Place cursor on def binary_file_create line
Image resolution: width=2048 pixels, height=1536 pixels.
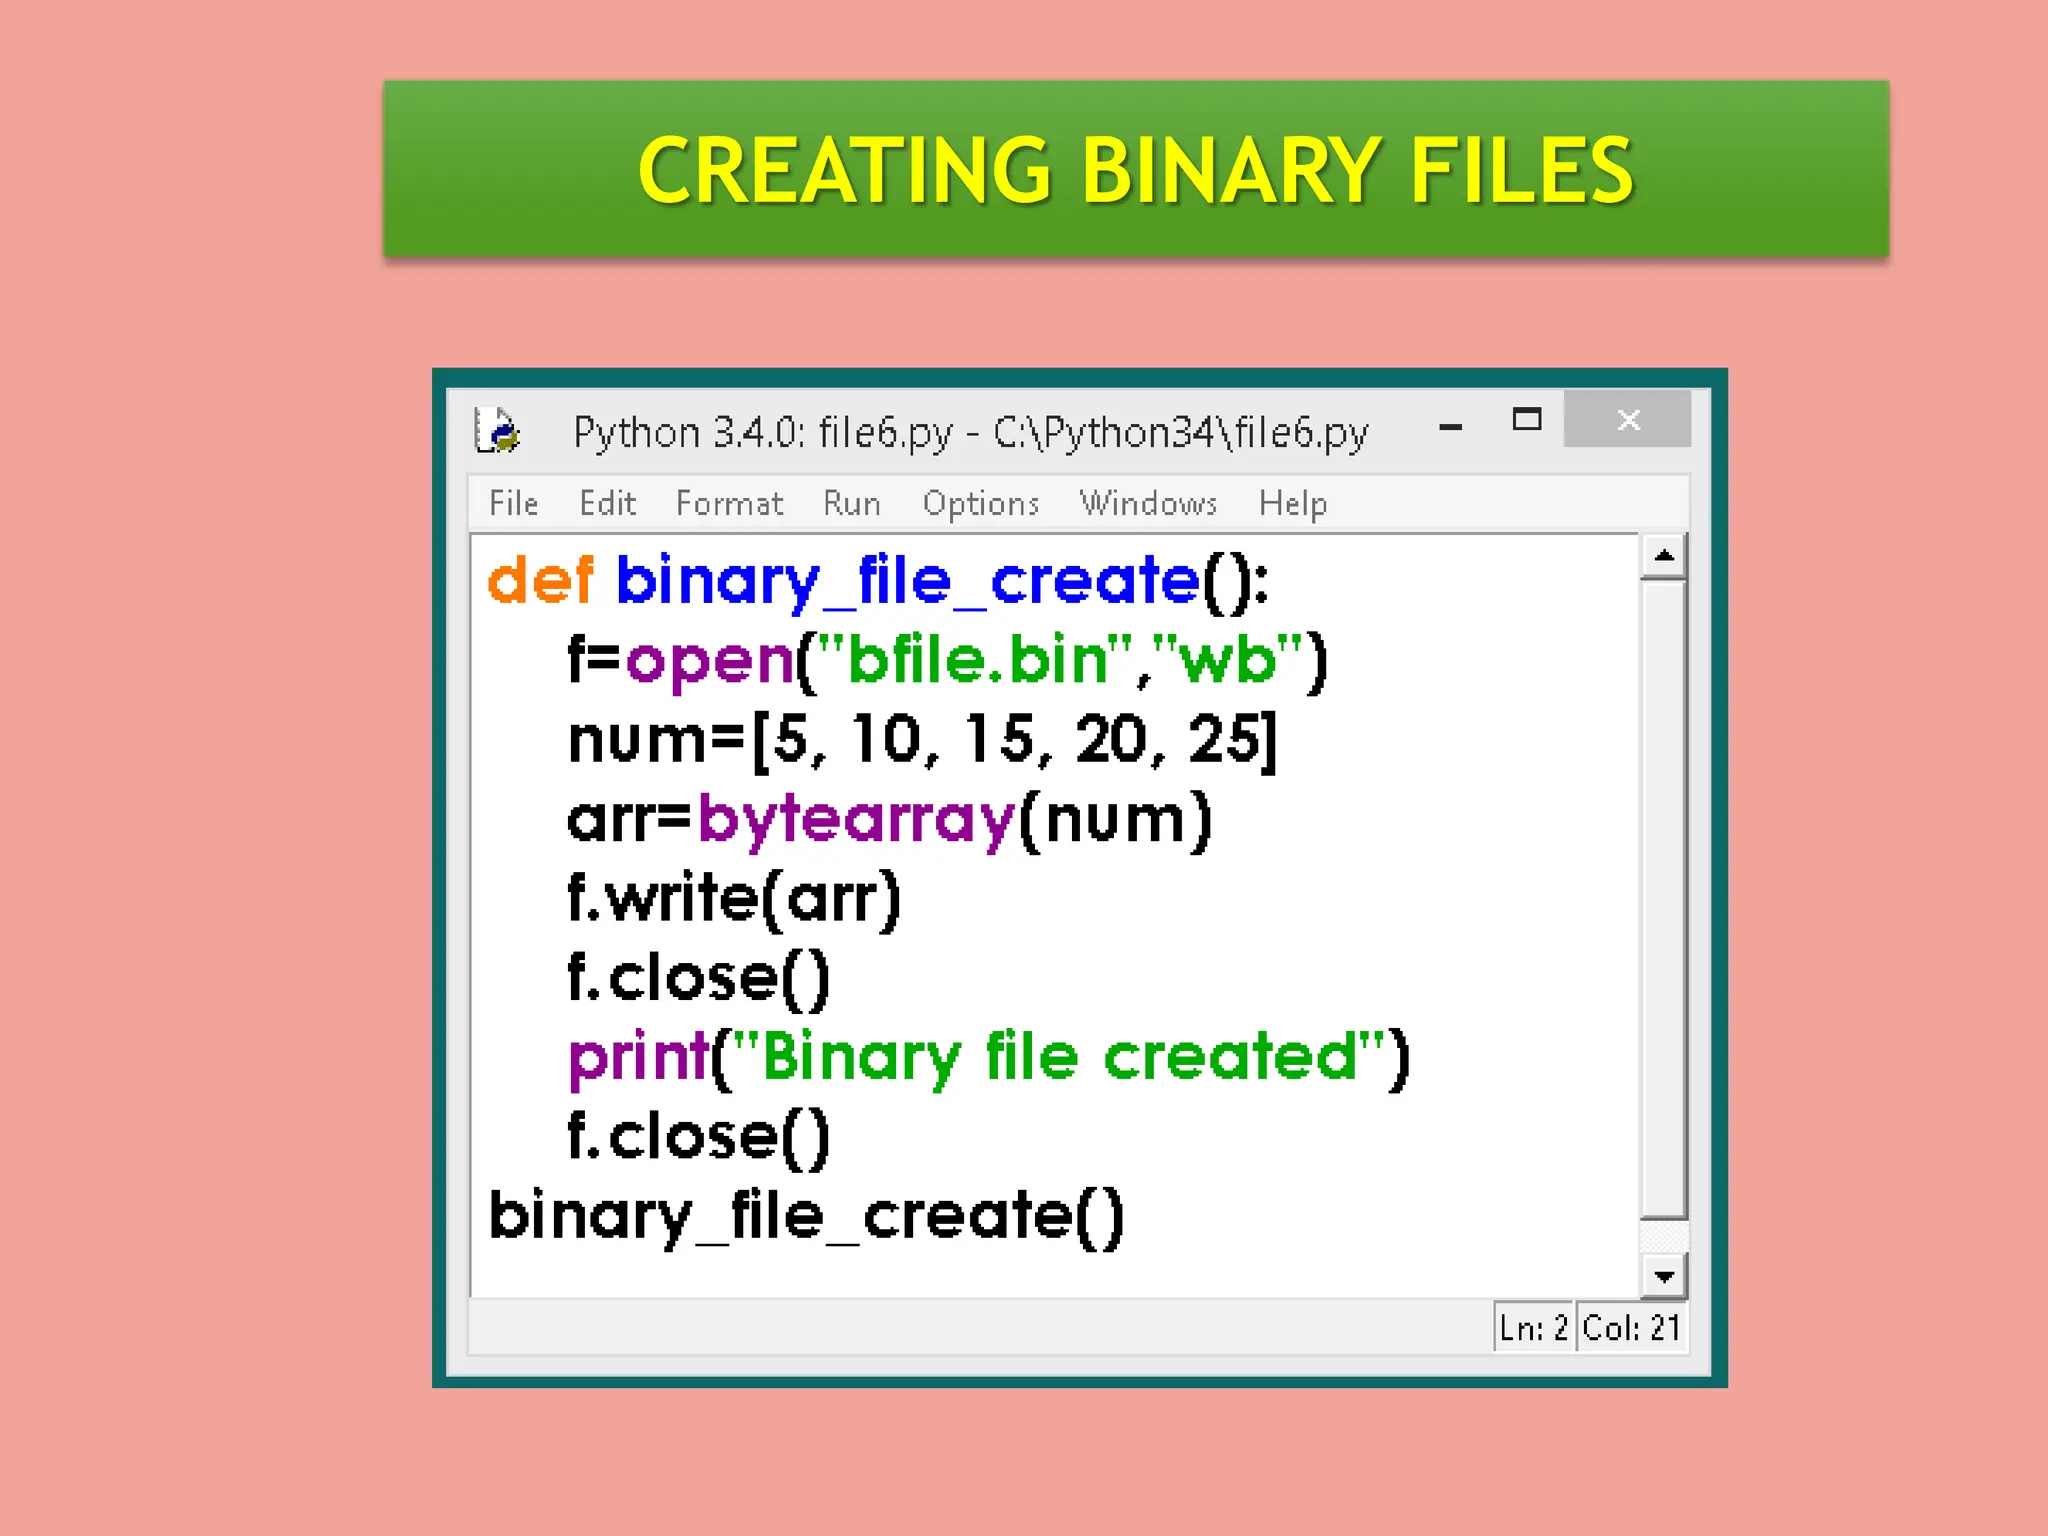click(x=878, y=581)
